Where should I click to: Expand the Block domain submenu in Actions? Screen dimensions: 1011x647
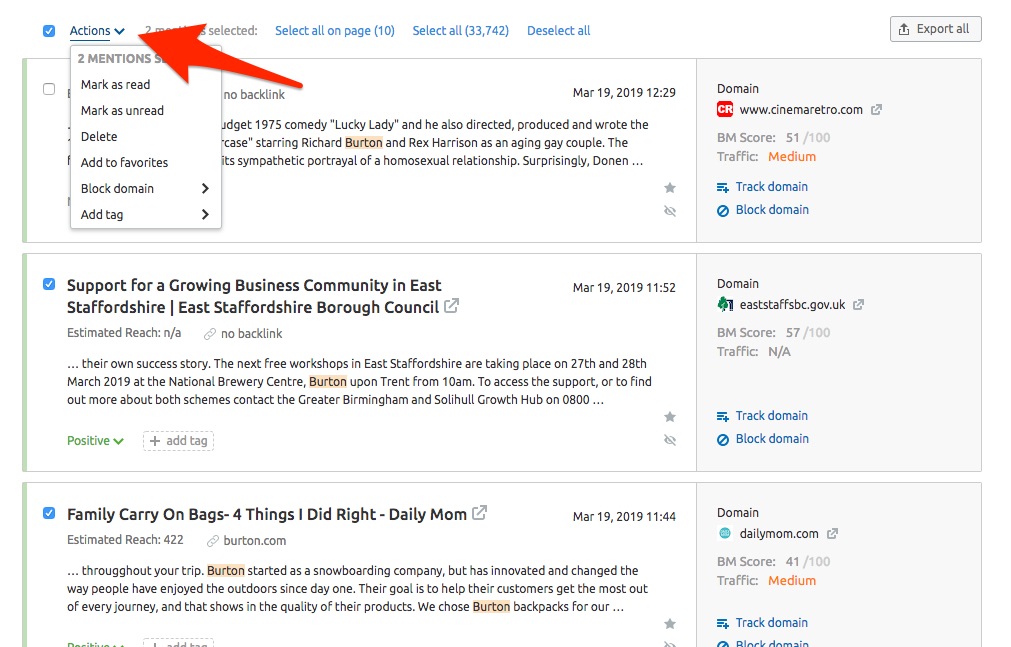[145, 188]
